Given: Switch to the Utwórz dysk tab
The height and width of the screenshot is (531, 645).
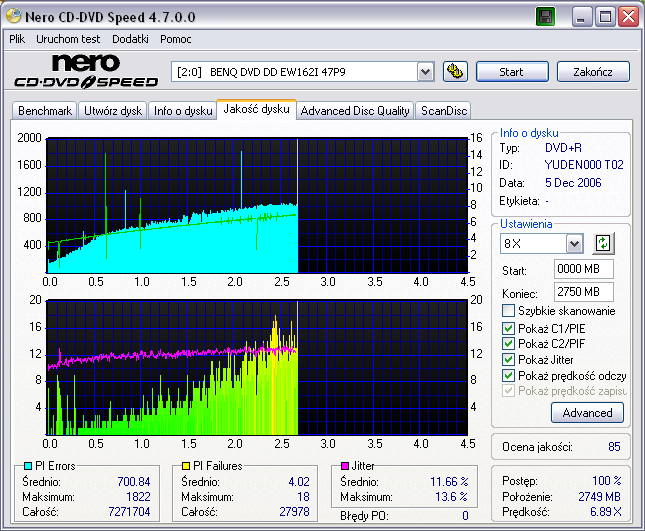Looking at the screenshot, I should pyautogui.click(x=113, y=111).
